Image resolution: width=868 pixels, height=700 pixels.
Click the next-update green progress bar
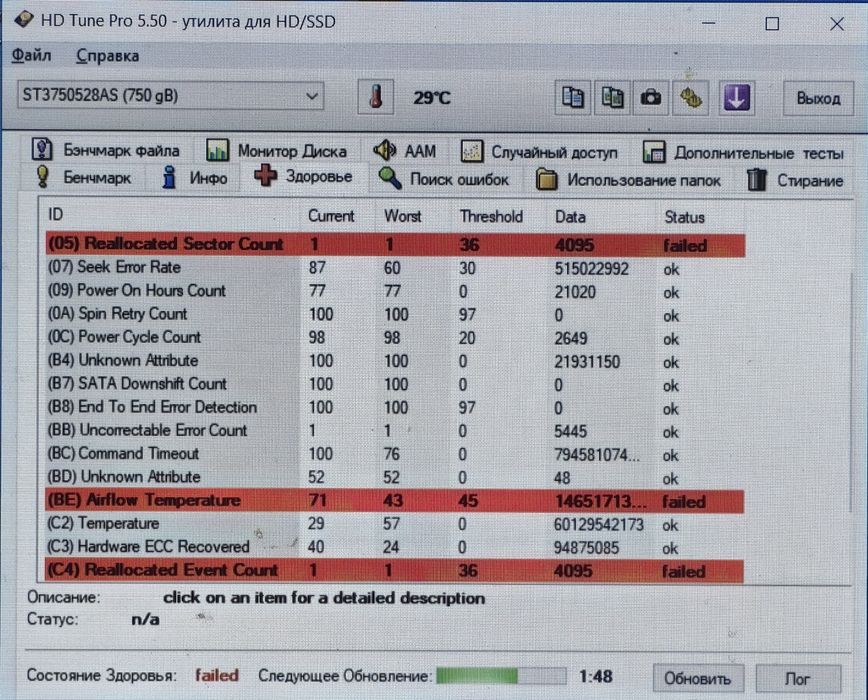pos(501,676)
